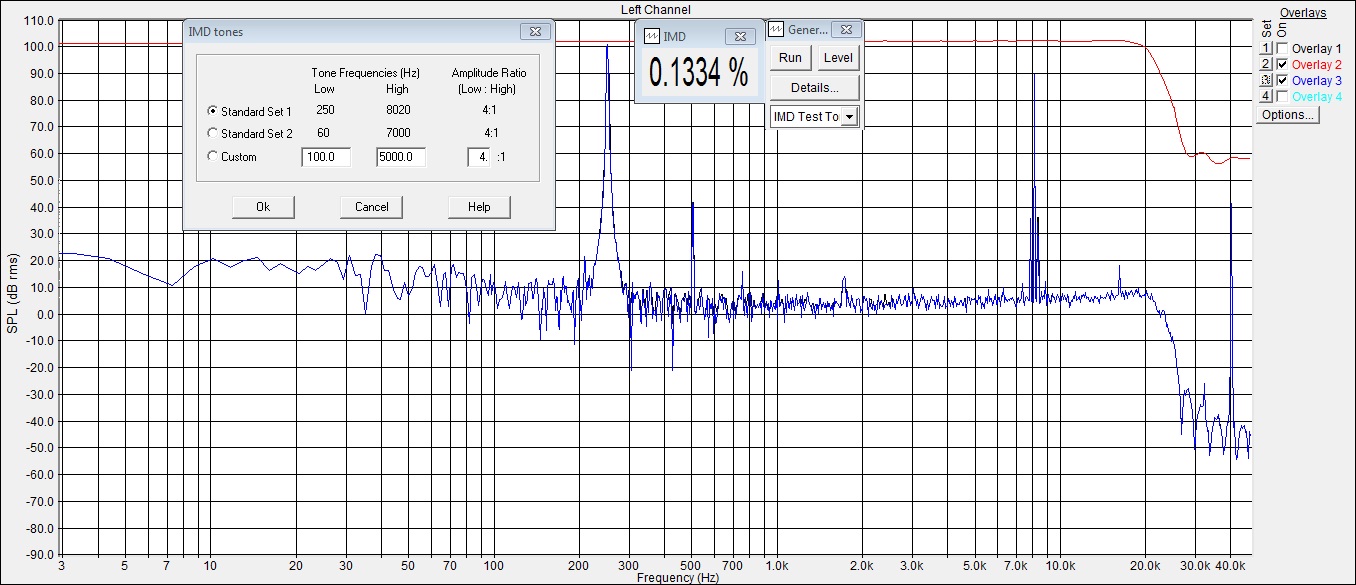Select the Standard Set 2 radio button

coord(212,133)
